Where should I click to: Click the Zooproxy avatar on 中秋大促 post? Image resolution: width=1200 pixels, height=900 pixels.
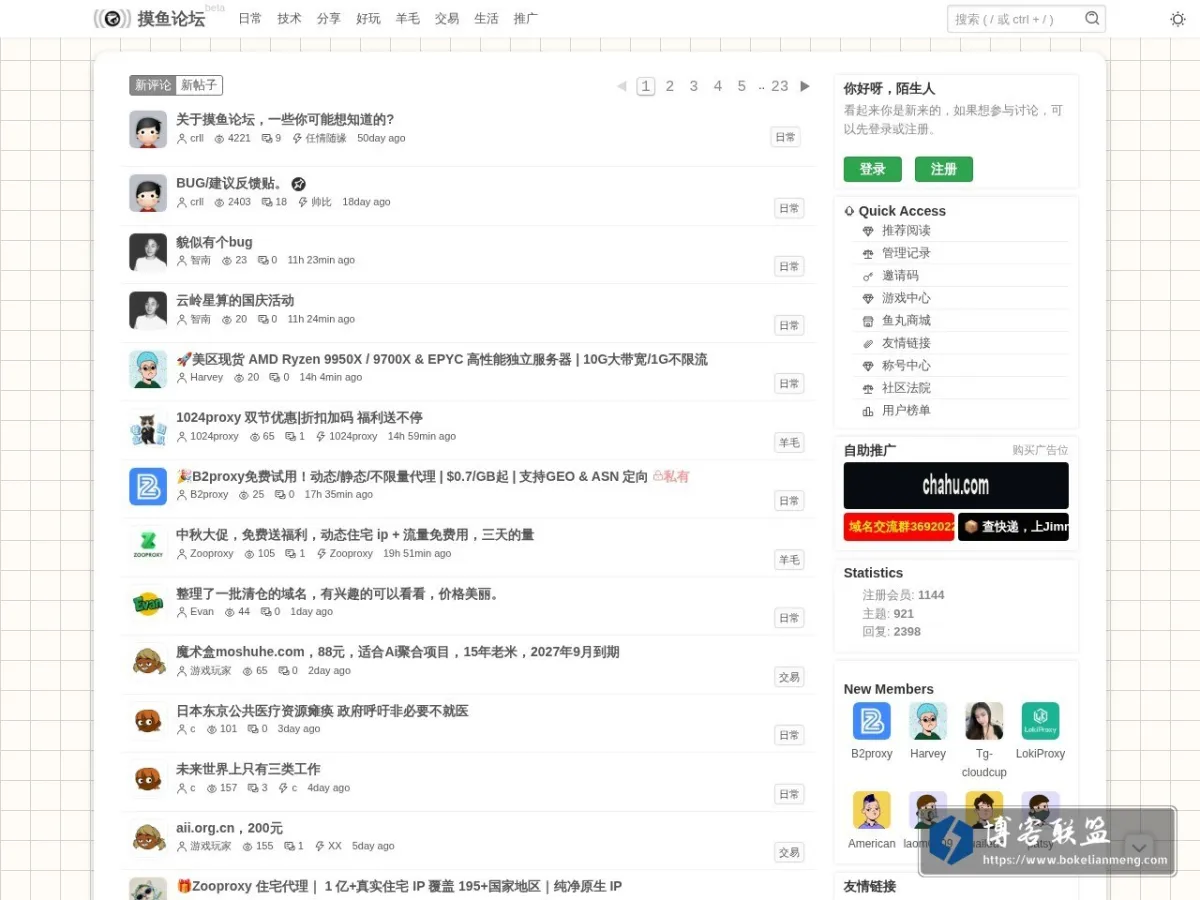(x=148, y=545)
